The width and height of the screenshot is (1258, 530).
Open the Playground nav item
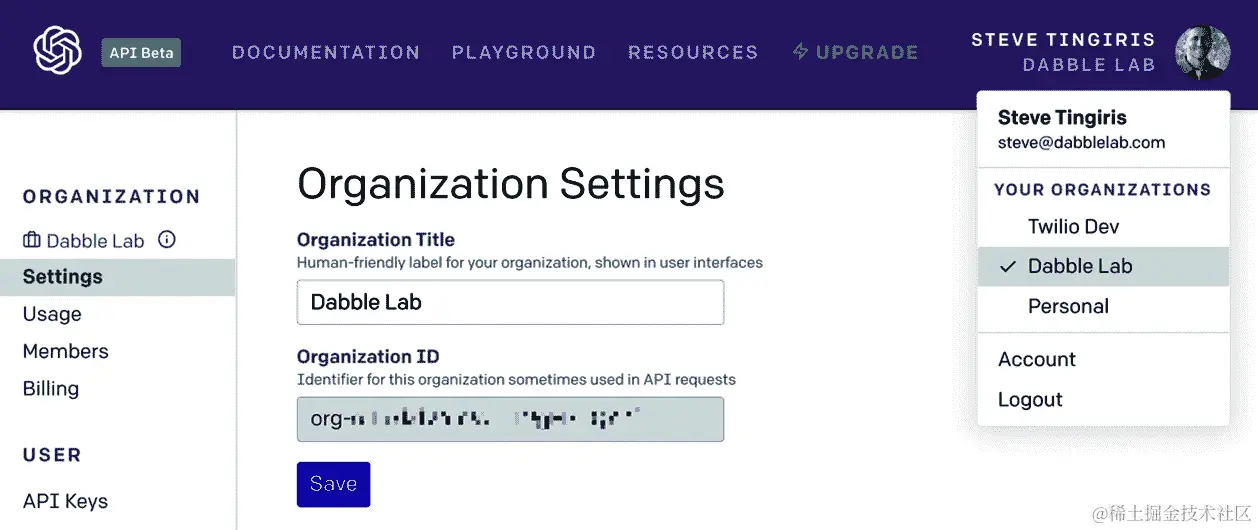pos(524,52)
